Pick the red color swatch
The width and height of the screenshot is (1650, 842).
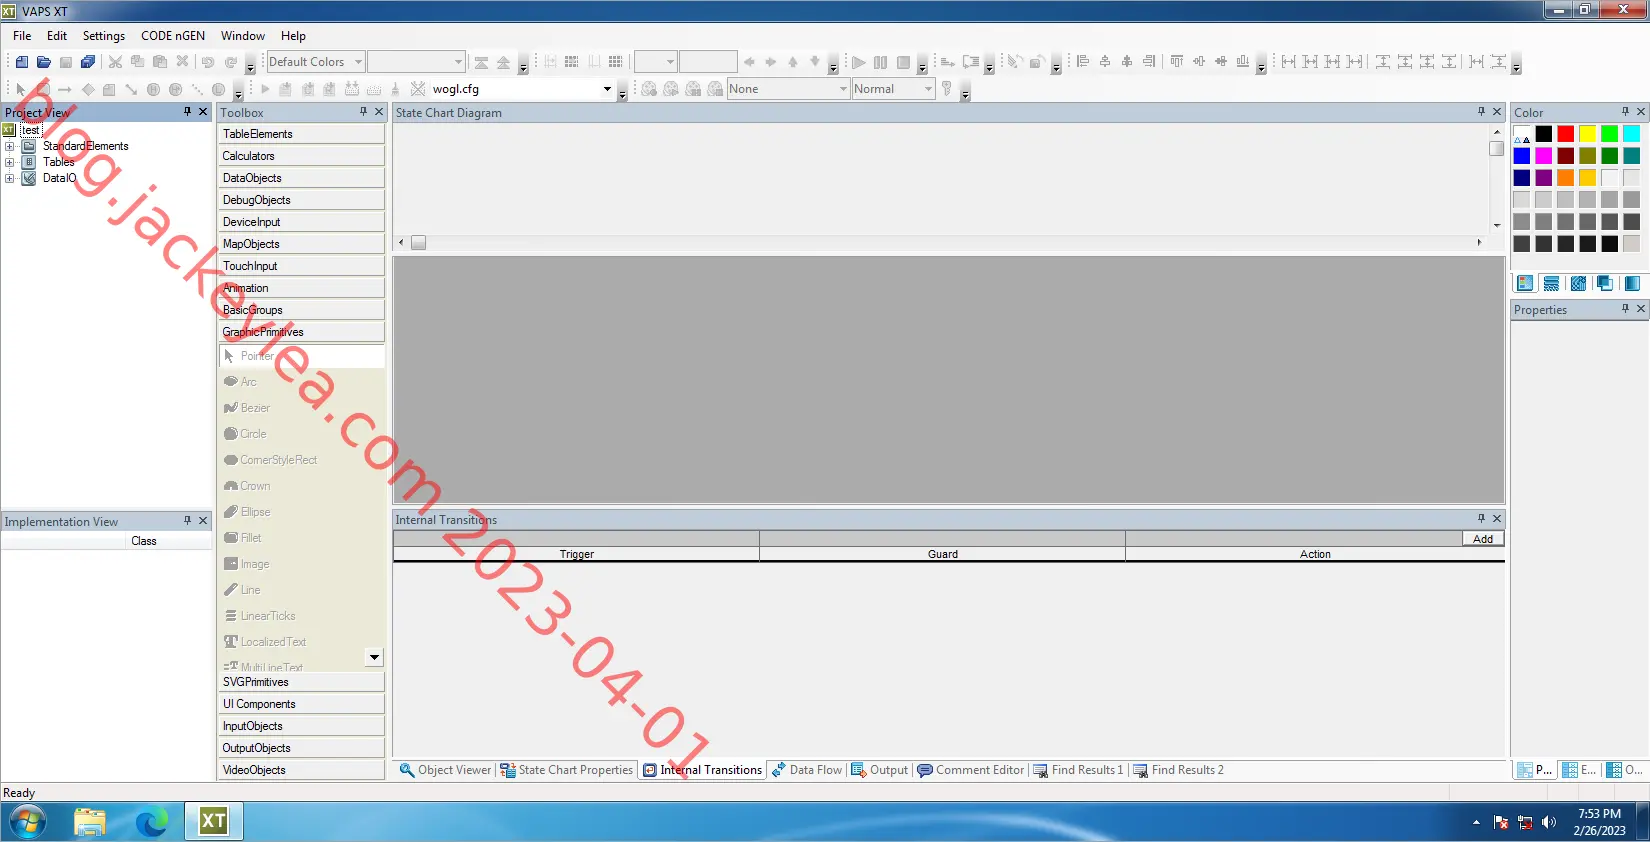click(1566, 134)
